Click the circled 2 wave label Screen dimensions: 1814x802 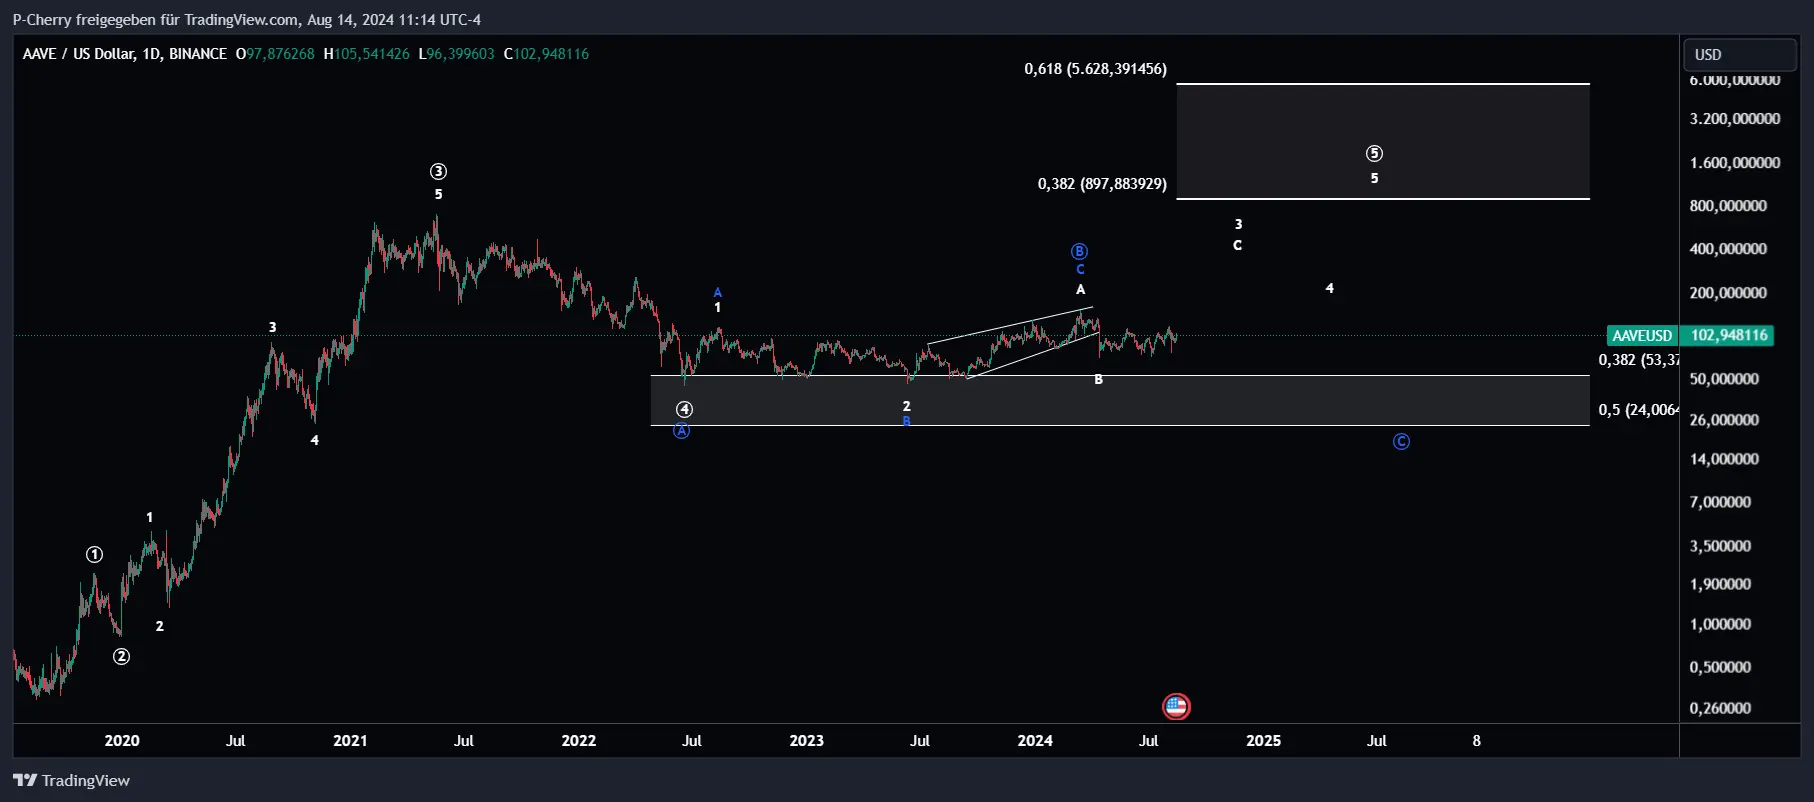click(x=121, y=657)
